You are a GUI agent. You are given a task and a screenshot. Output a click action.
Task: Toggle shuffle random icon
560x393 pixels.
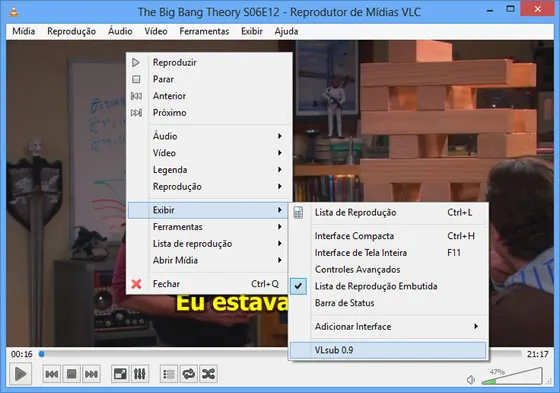click(209, 374)
